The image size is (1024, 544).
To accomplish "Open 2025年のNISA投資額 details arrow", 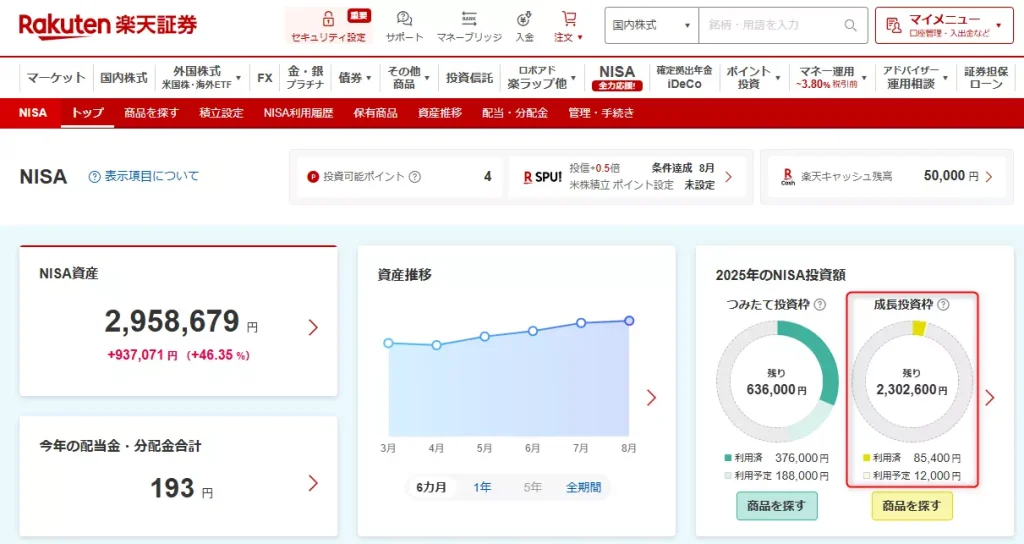I will click(x=990, y=398).
